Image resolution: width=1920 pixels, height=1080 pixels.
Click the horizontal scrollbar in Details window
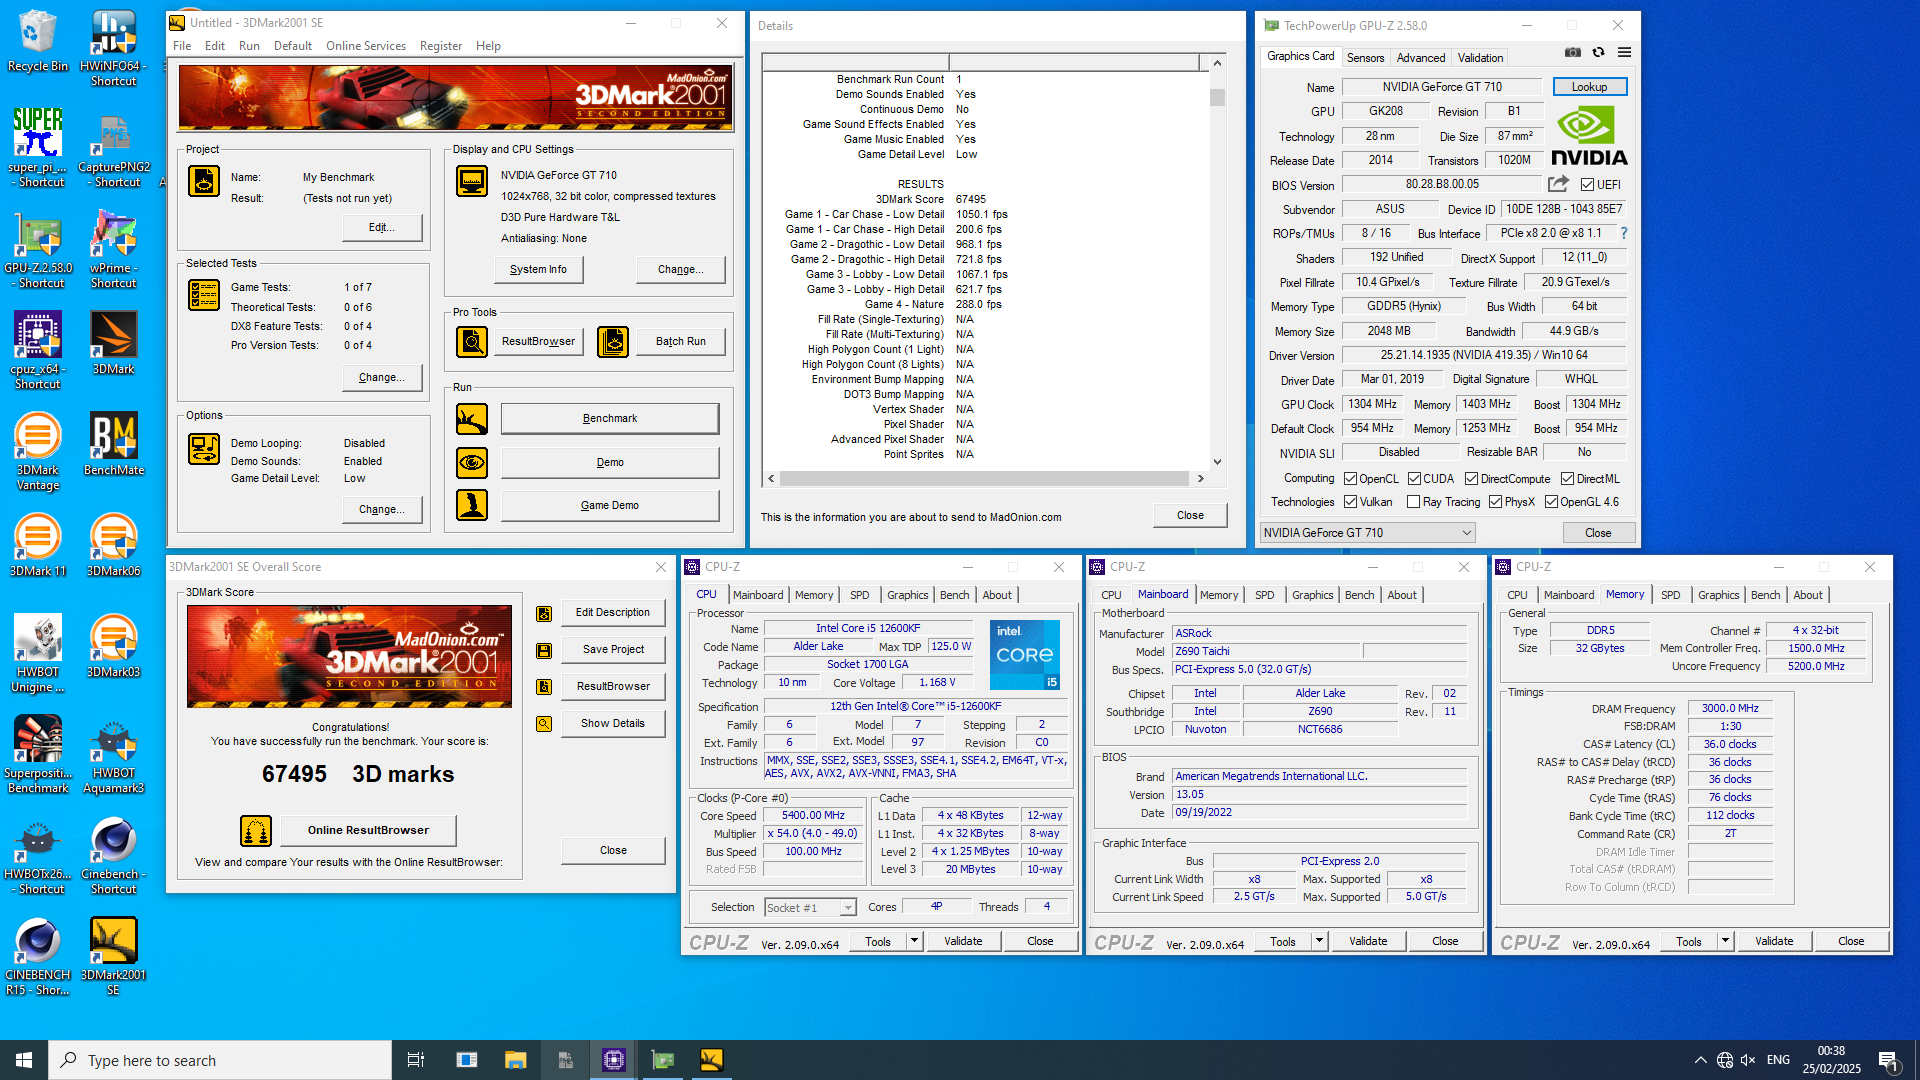coord(985,479)
